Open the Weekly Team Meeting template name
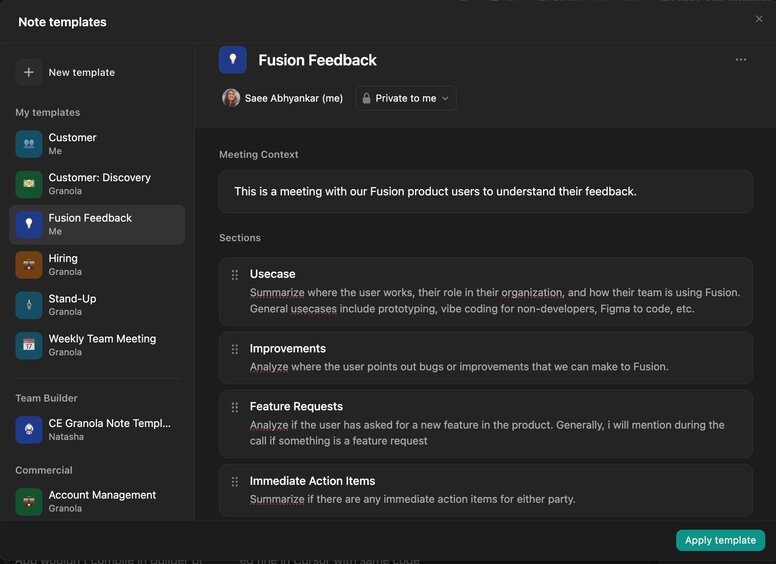Screen dimensions: 776x564 click(102, 339)
